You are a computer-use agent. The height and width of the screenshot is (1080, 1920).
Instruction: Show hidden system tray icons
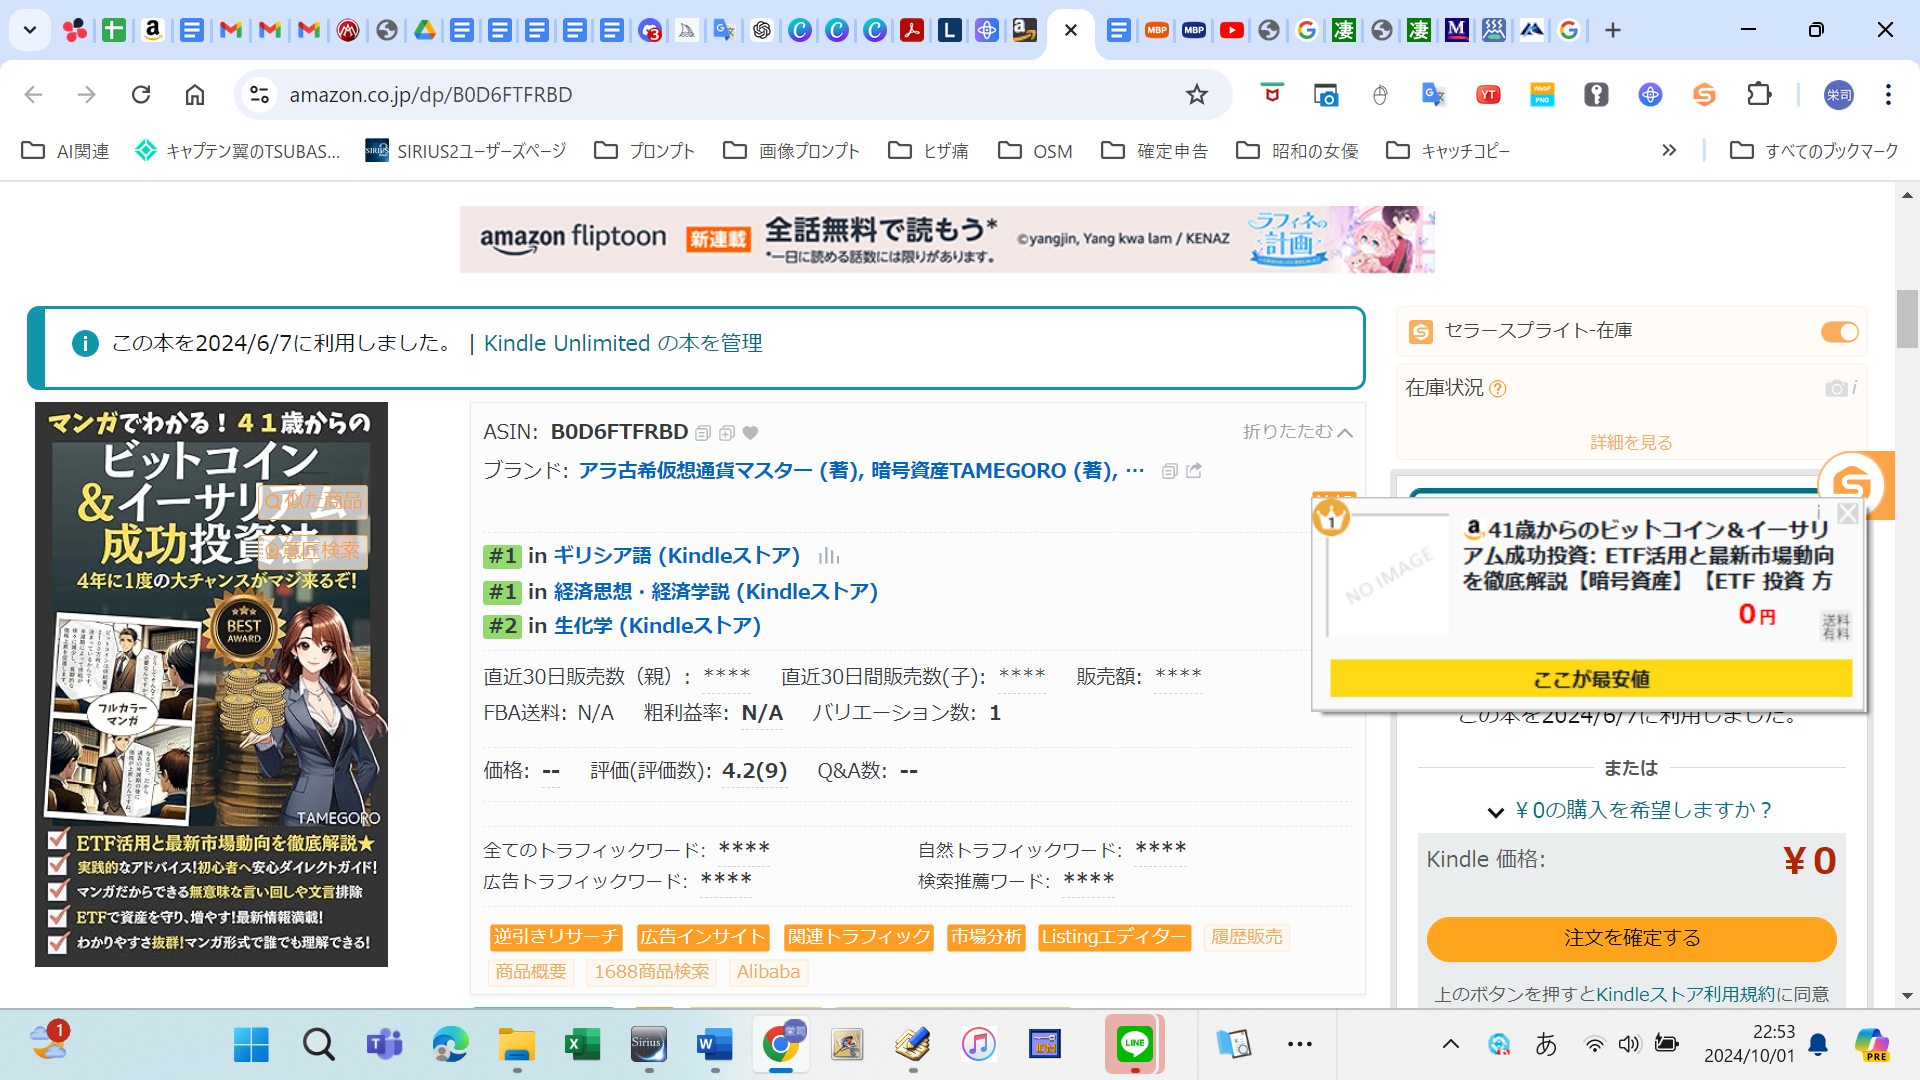tap(1450, 1044)
